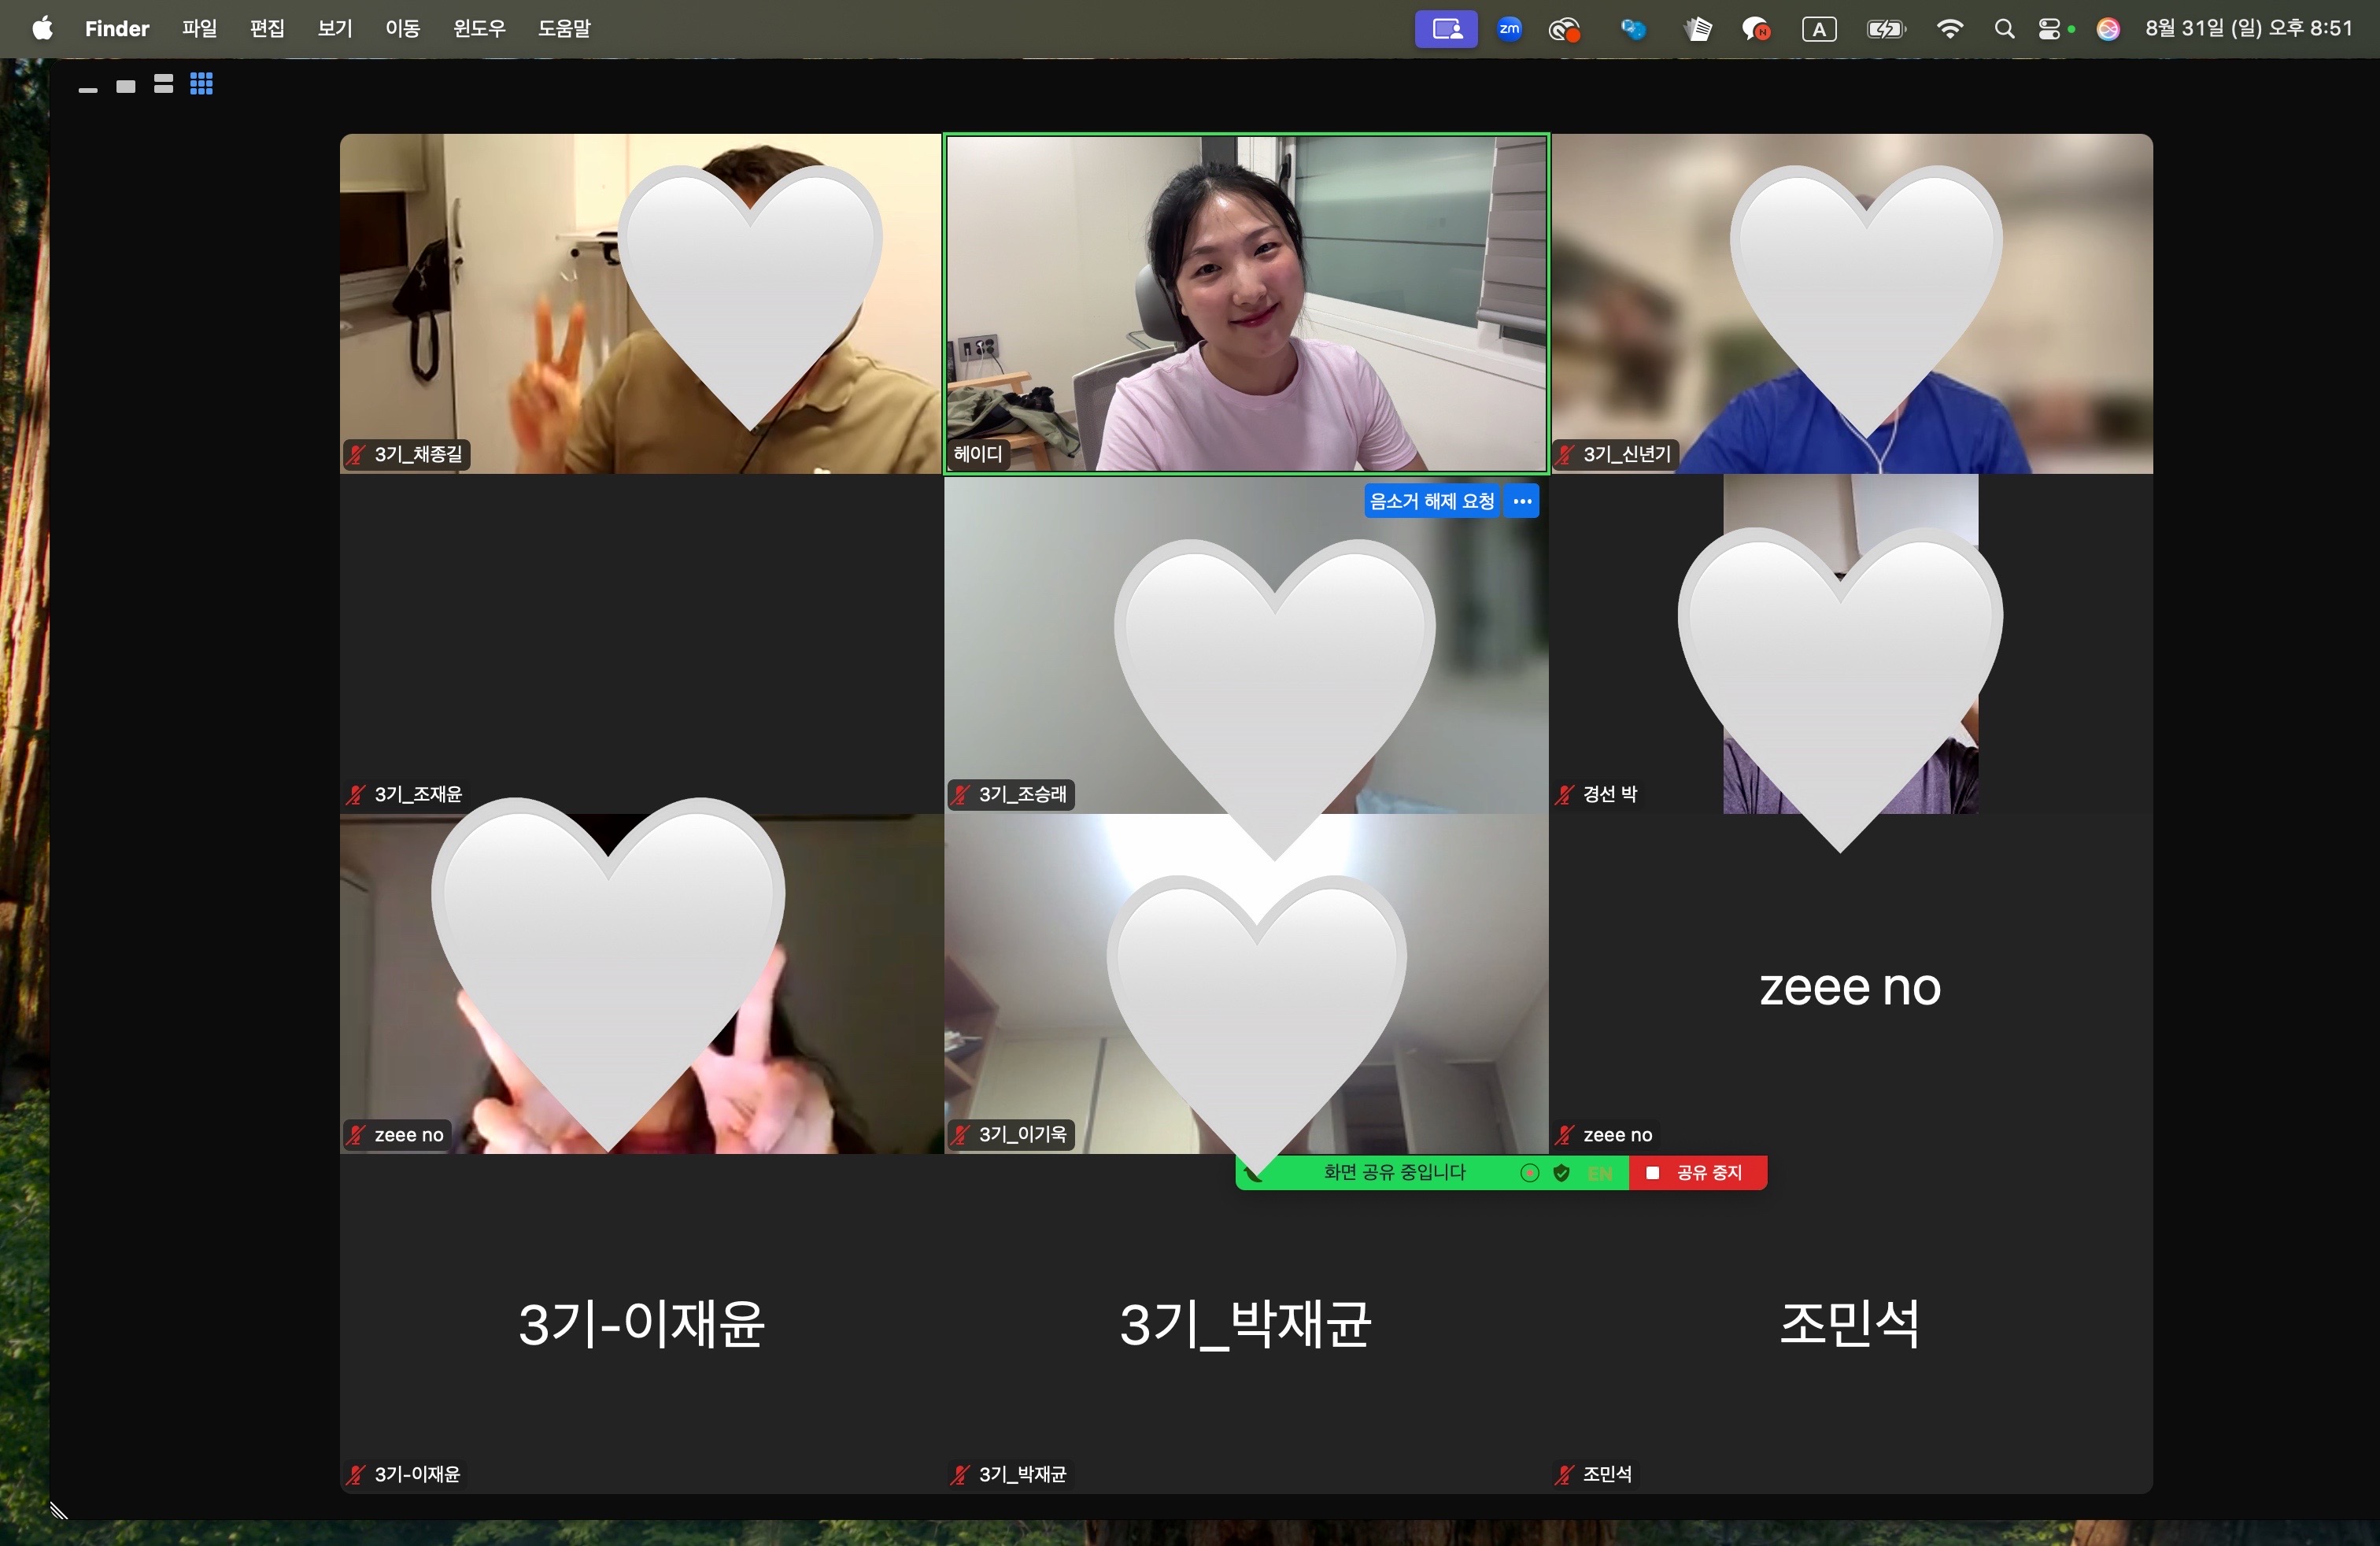2380x1546 pixels.
Task: Click the Zoom icon in menu bar
Action: pos(1509,29)
